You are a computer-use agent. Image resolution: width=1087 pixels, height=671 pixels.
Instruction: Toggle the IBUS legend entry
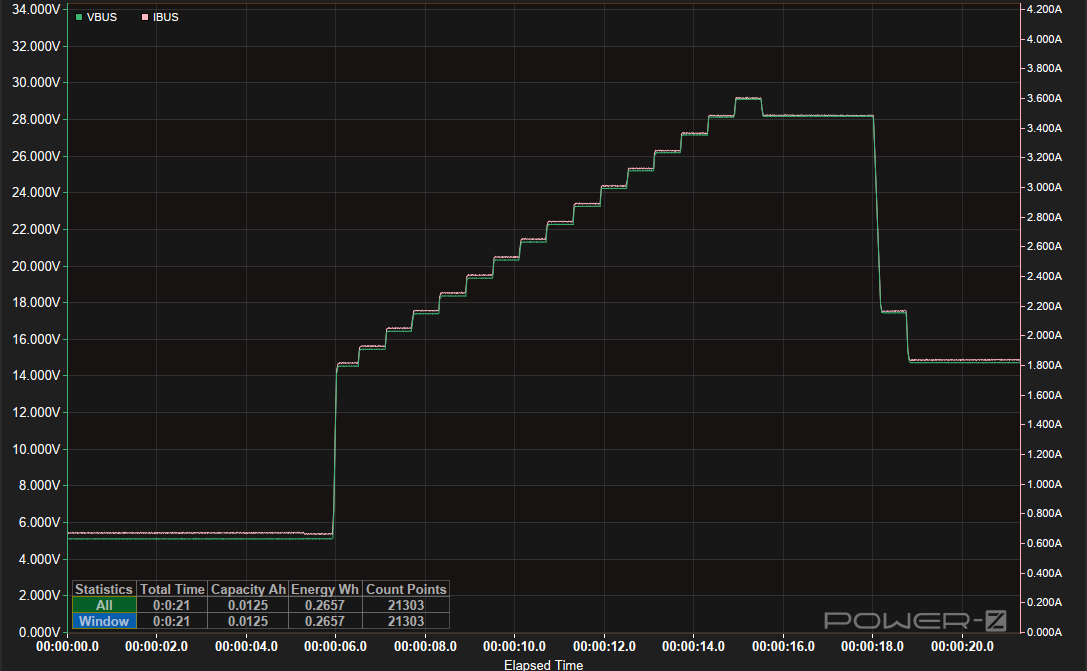click(x=160, y=17)
